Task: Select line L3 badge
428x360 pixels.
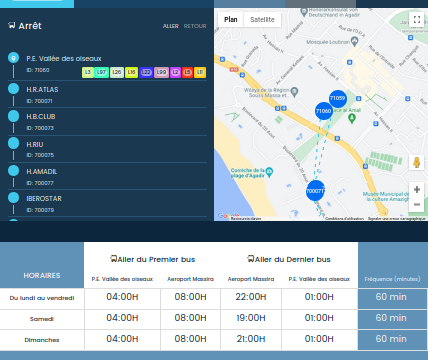Action: pyautogui.click(x=88, y=72)
